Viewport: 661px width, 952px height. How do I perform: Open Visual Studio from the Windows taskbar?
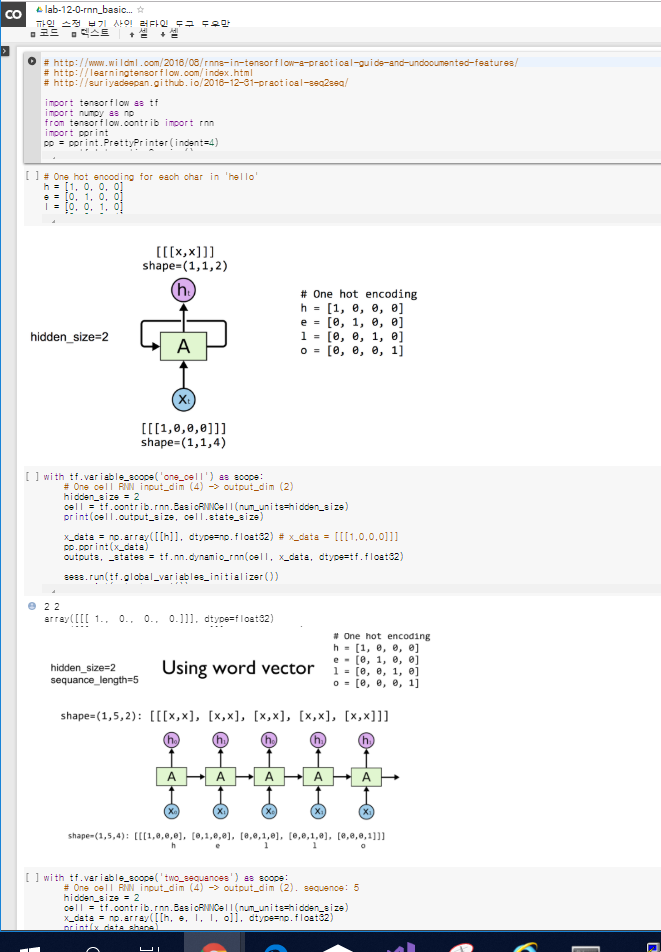coord(402,946)
